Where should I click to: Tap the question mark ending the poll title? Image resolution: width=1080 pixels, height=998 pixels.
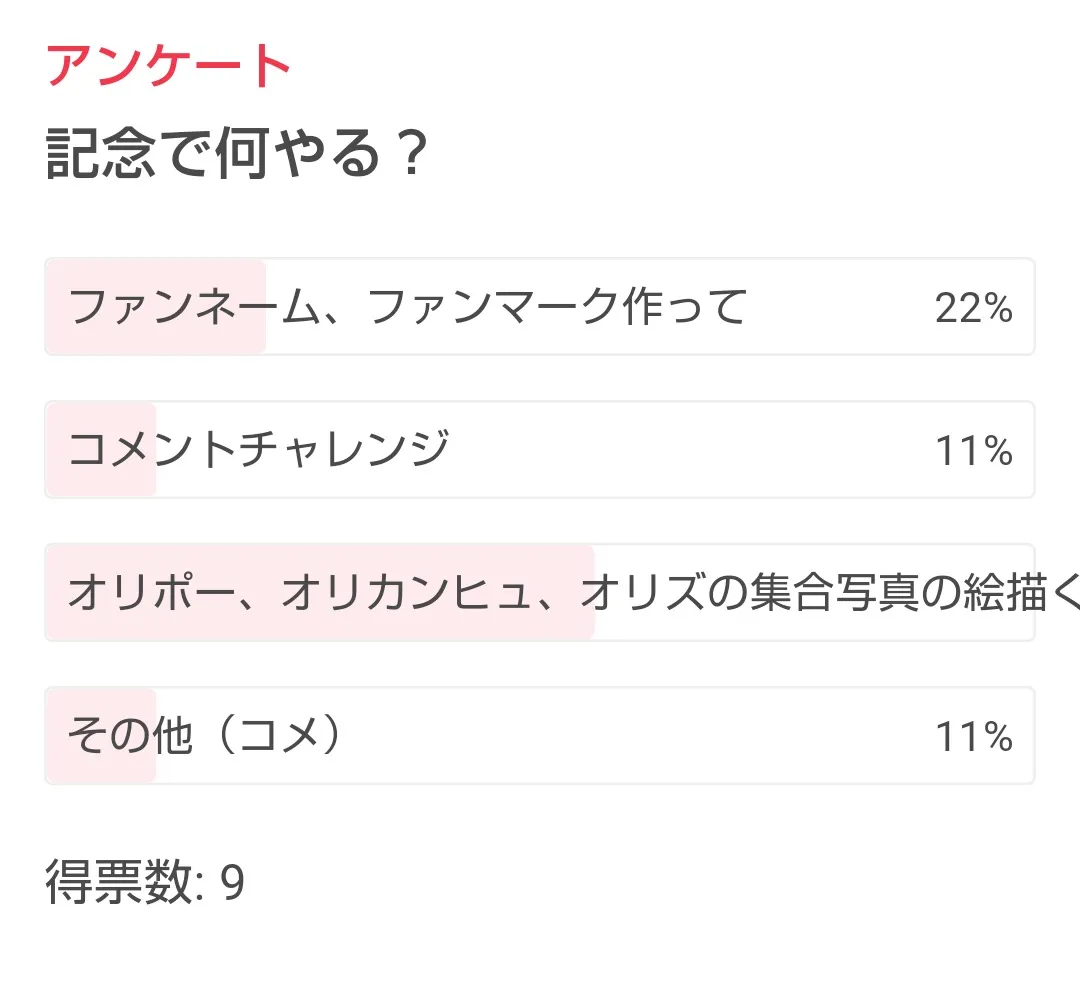(x=408, y=154)
